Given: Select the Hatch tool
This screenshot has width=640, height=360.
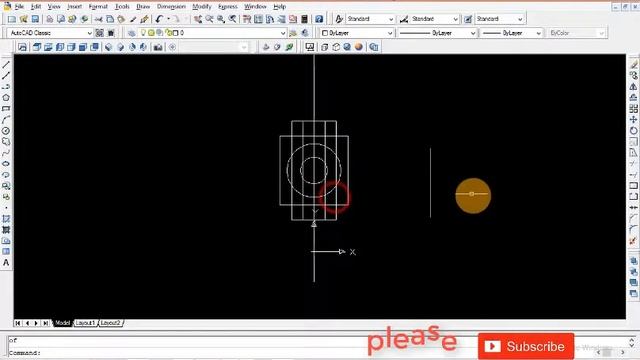Looking at the screenshot, I should click(x=6, y=219).
